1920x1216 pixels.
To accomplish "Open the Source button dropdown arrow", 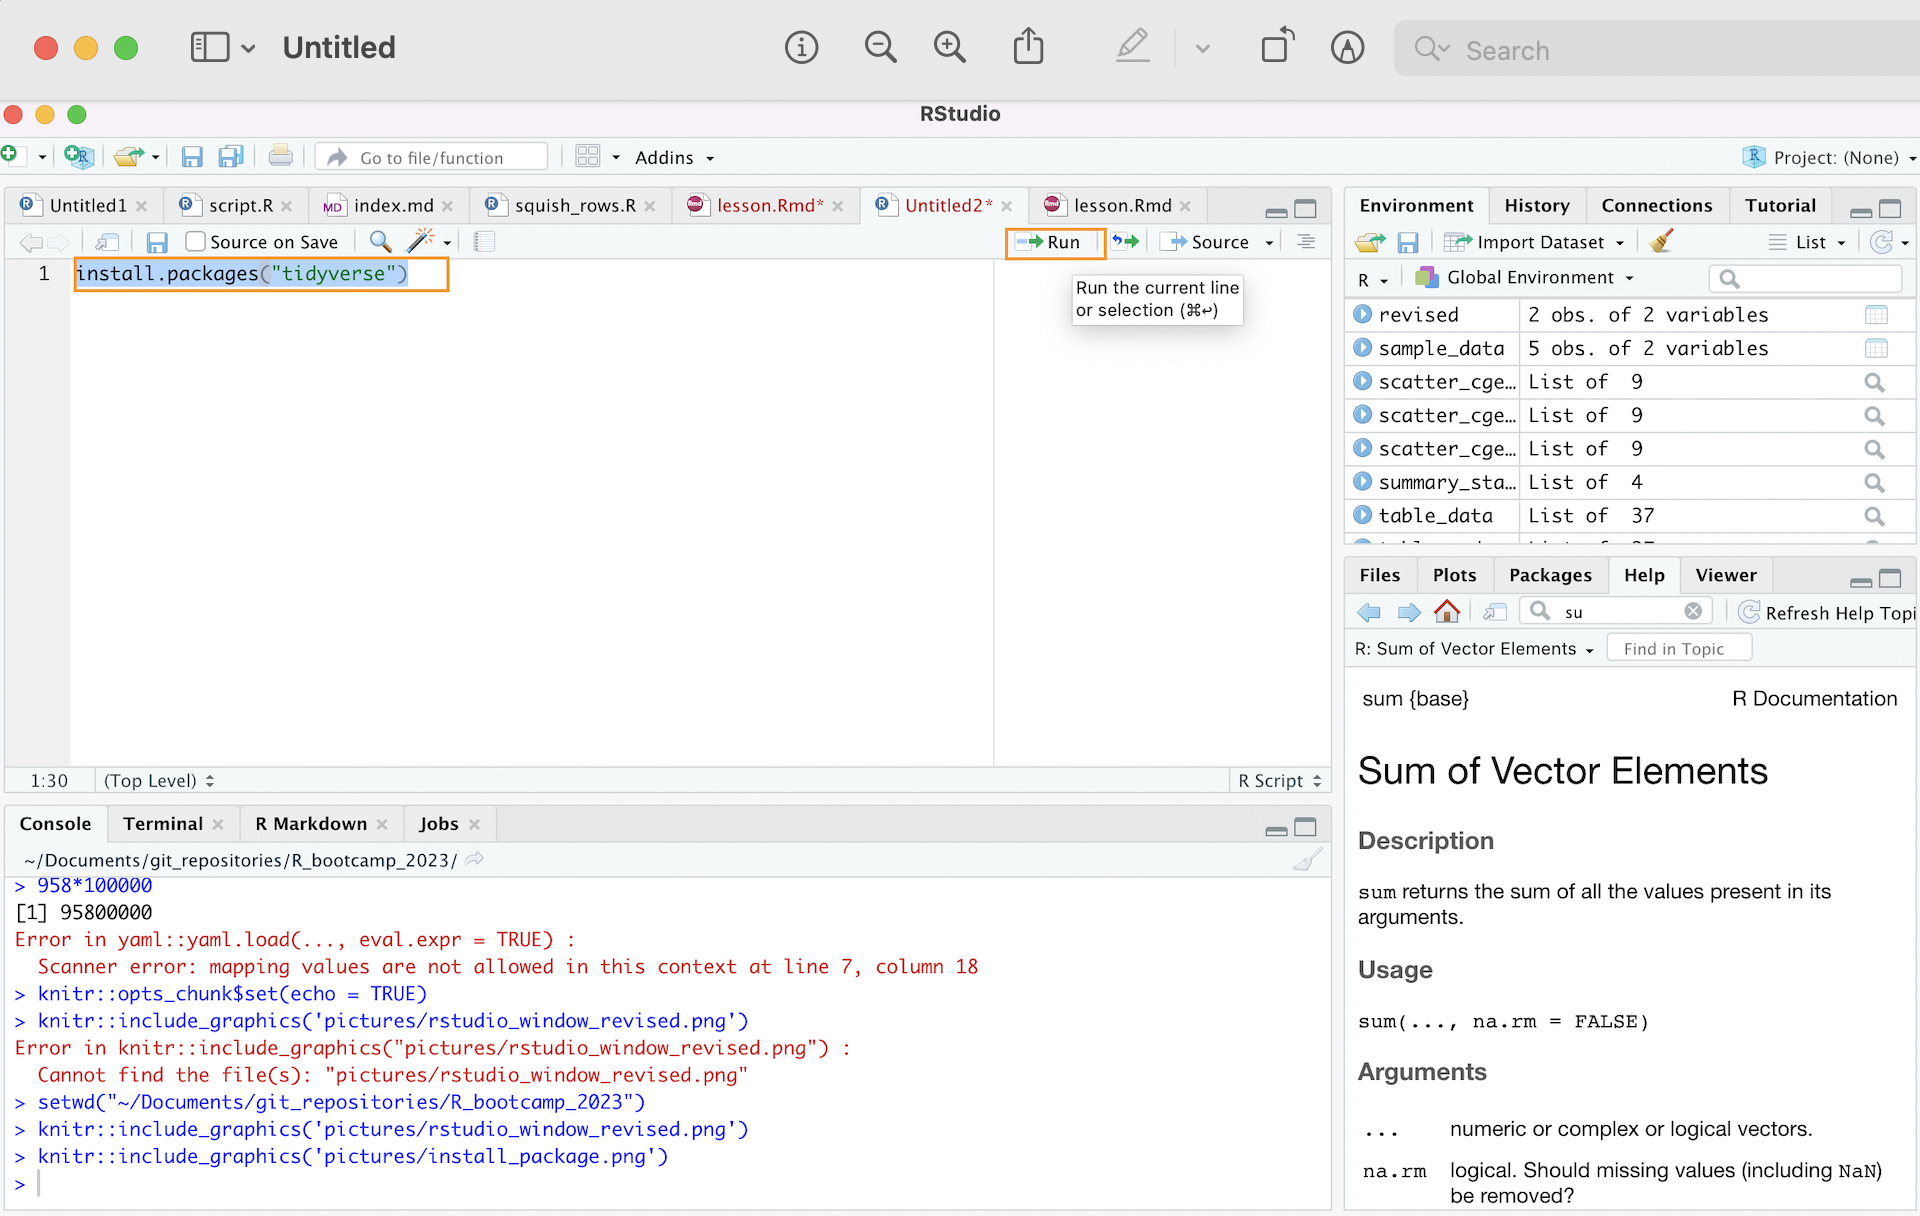I will [1269, 242].
